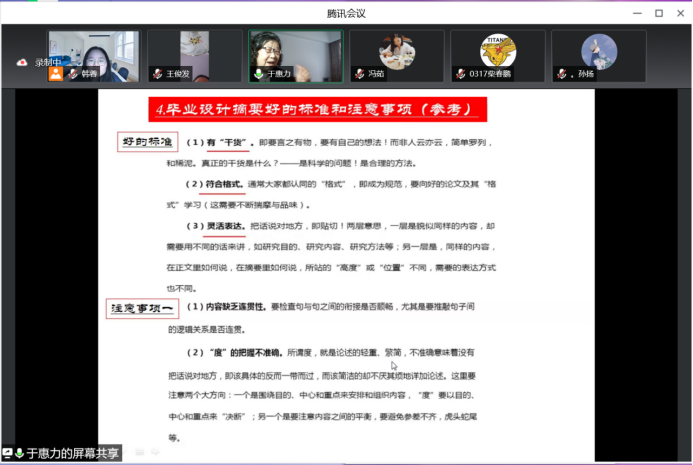Click the green active microphone icon beside 于惠力

point(258,74)
